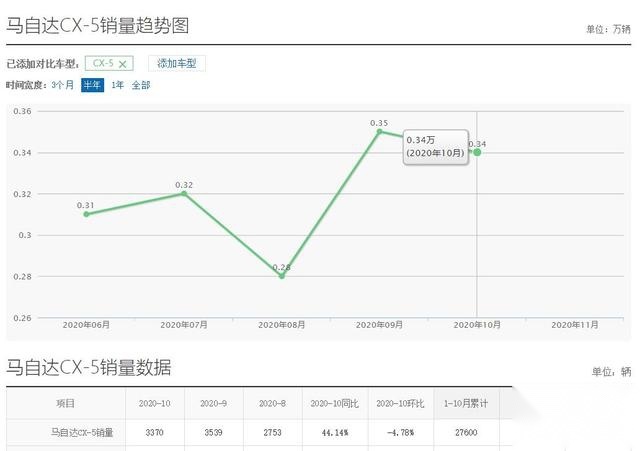Click table header 2020-10同比
640x451 pixels.
(335, 403)
